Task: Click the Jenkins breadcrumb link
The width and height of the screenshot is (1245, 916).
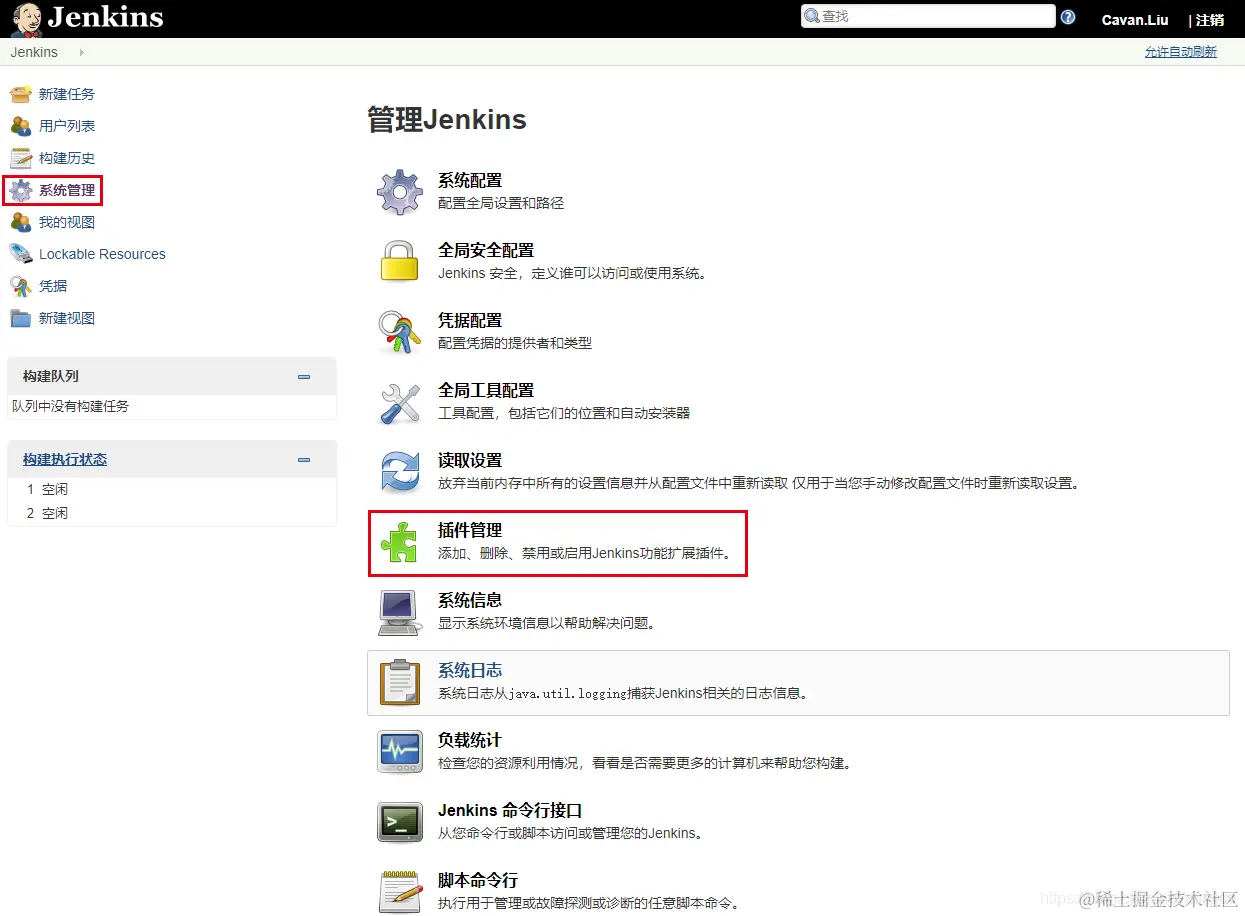Action: (x=34, y=52)
